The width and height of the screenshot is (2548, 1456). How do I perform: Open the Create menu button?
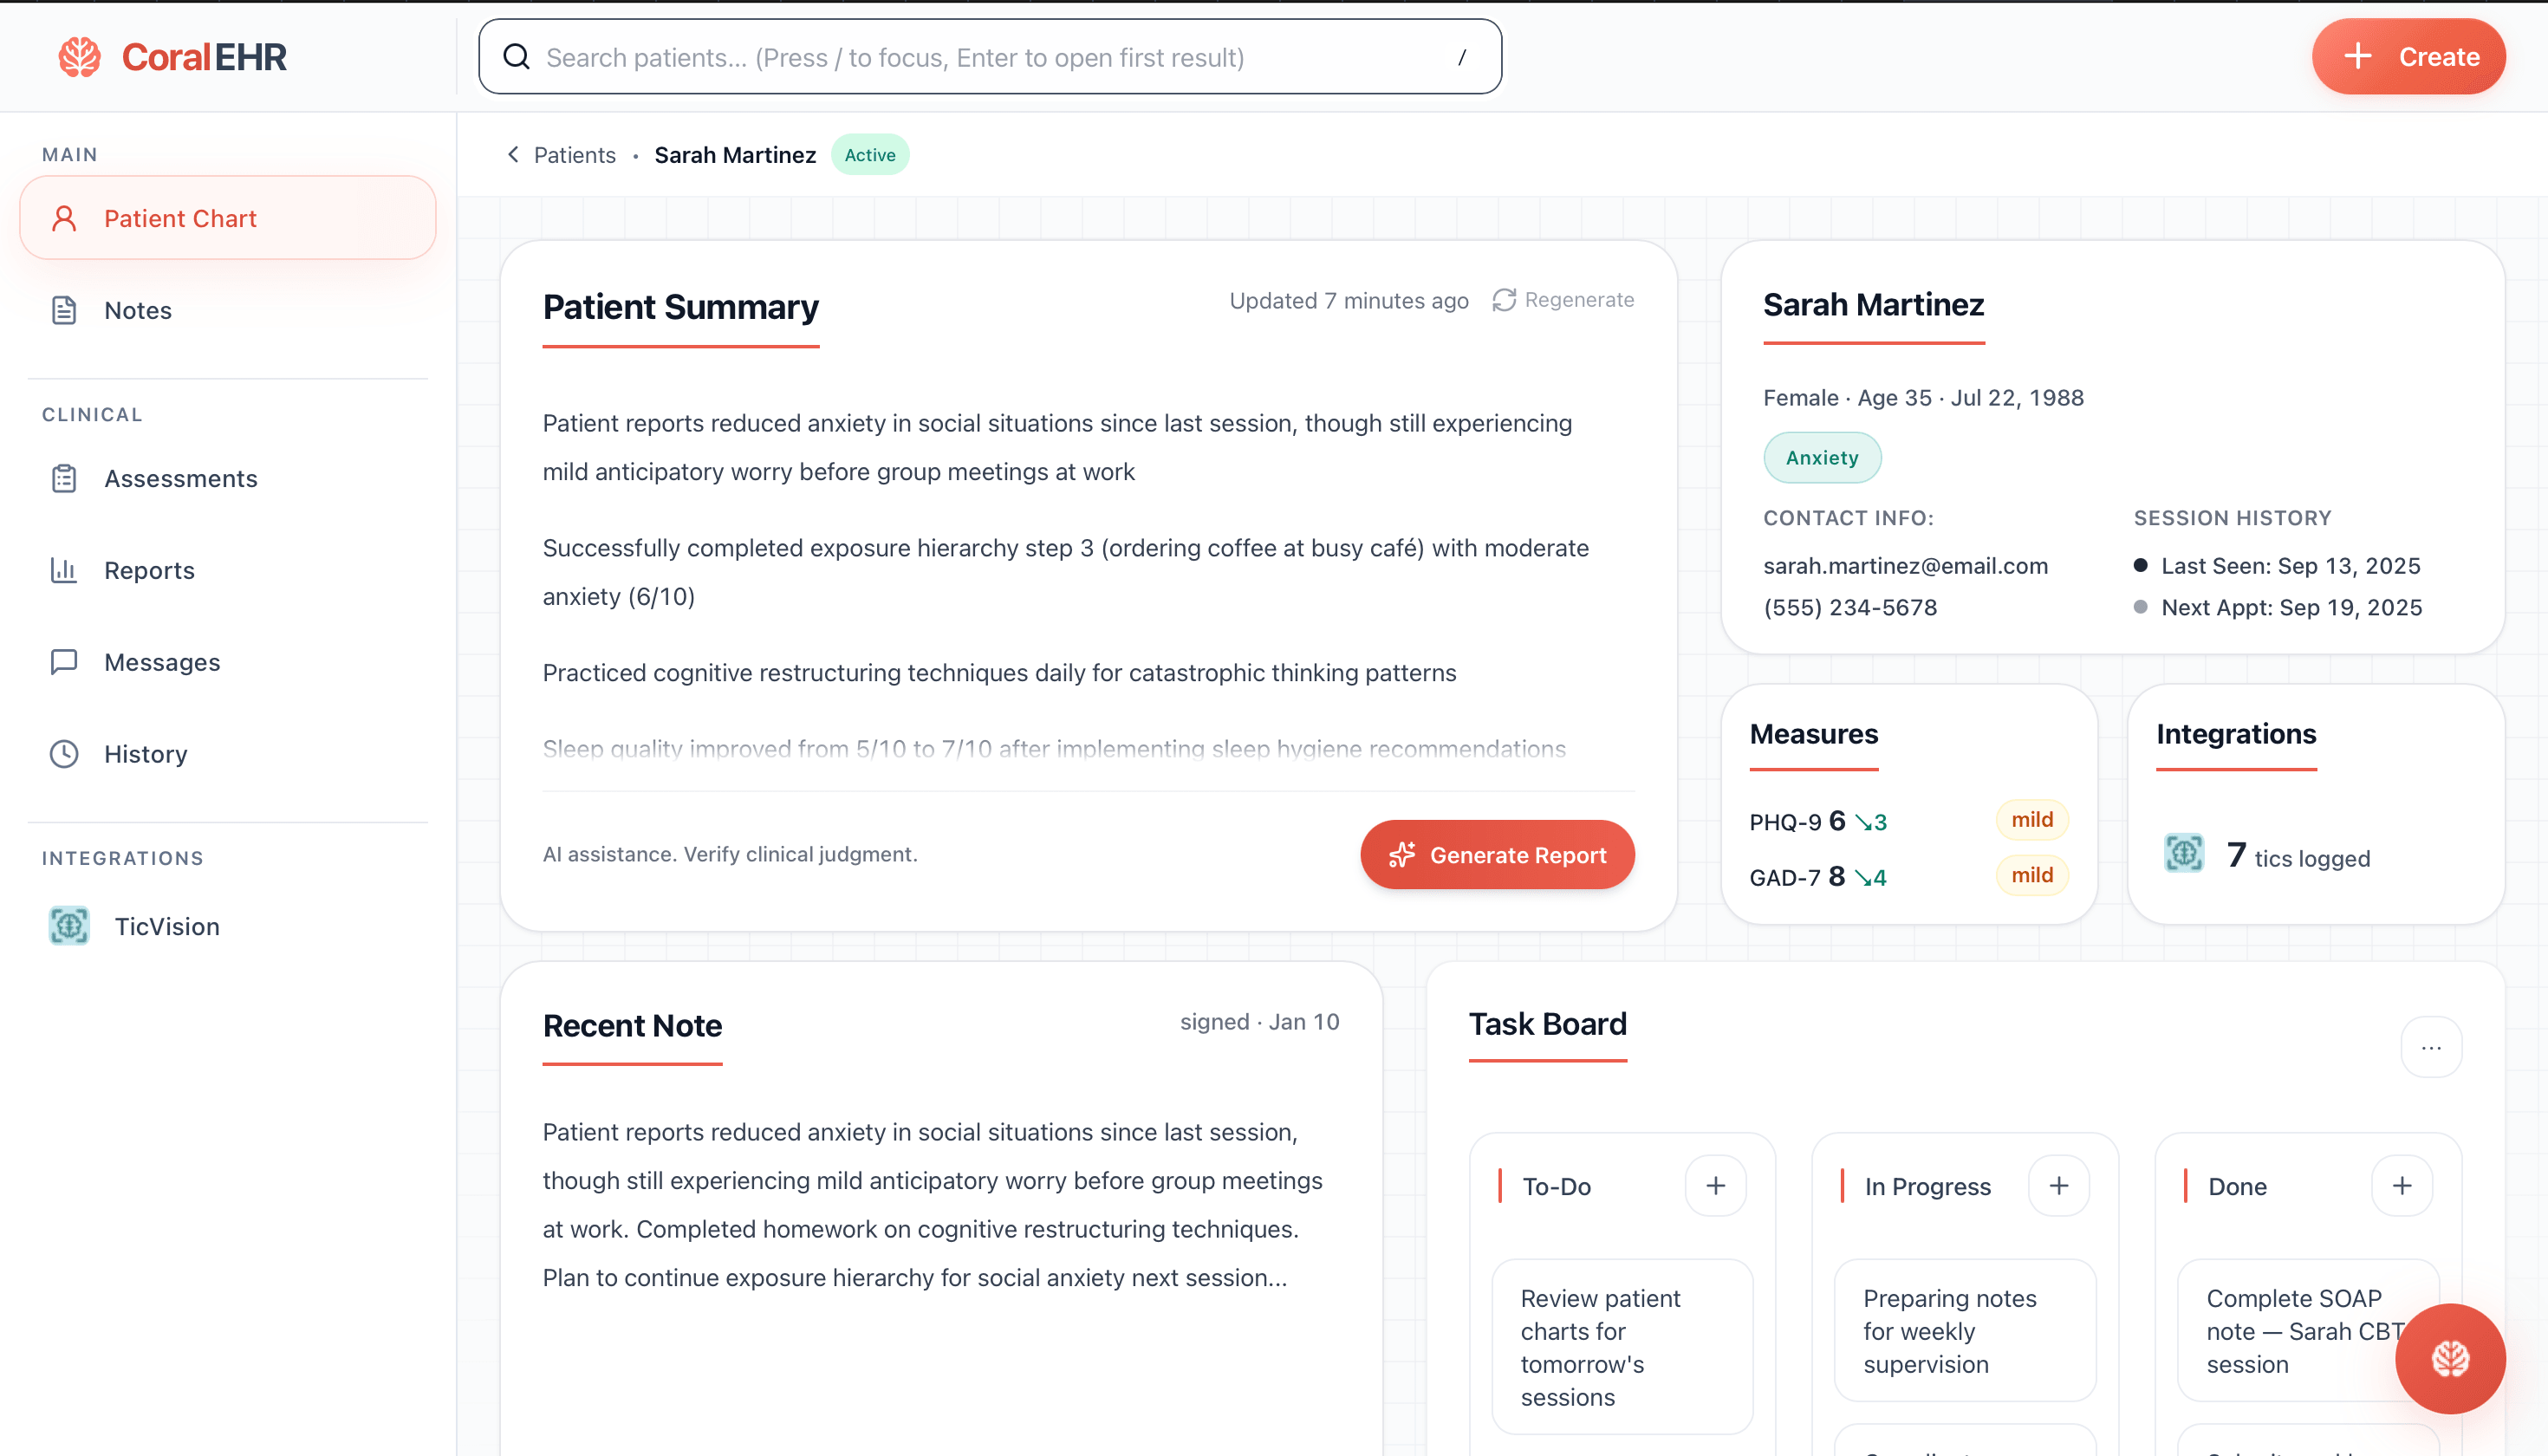pyautogui.click(x=2407, y=57)
